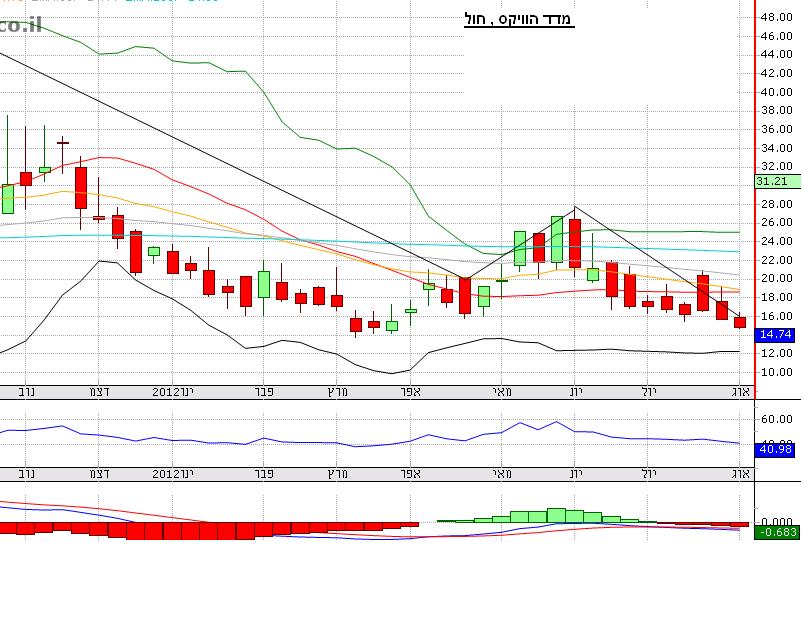Select the 'מאי' month marker on main chart
Screen dimensions: 803x641
click(502, 391)
